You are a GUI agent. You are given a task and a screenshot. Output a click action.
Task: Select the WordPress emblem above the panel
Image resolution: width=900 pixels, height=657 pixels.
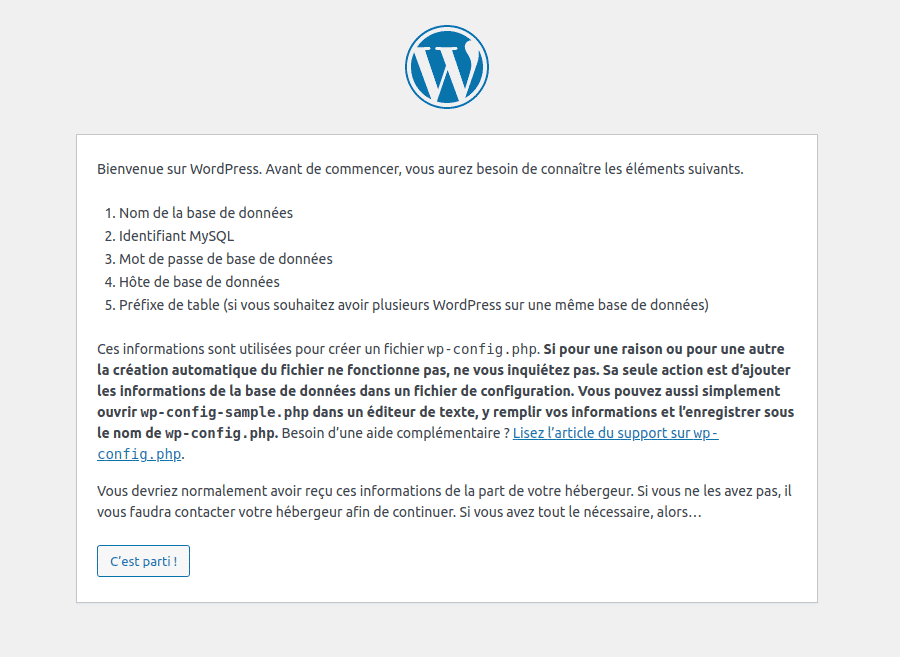(447, 66)
